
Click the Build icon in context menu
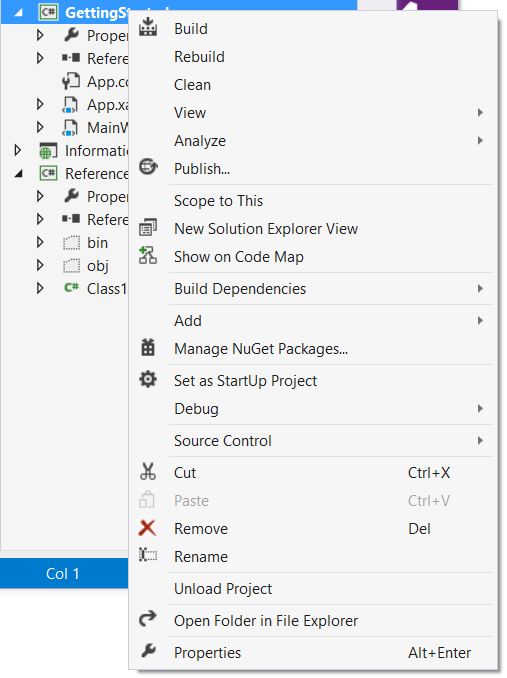coord(148,27)
